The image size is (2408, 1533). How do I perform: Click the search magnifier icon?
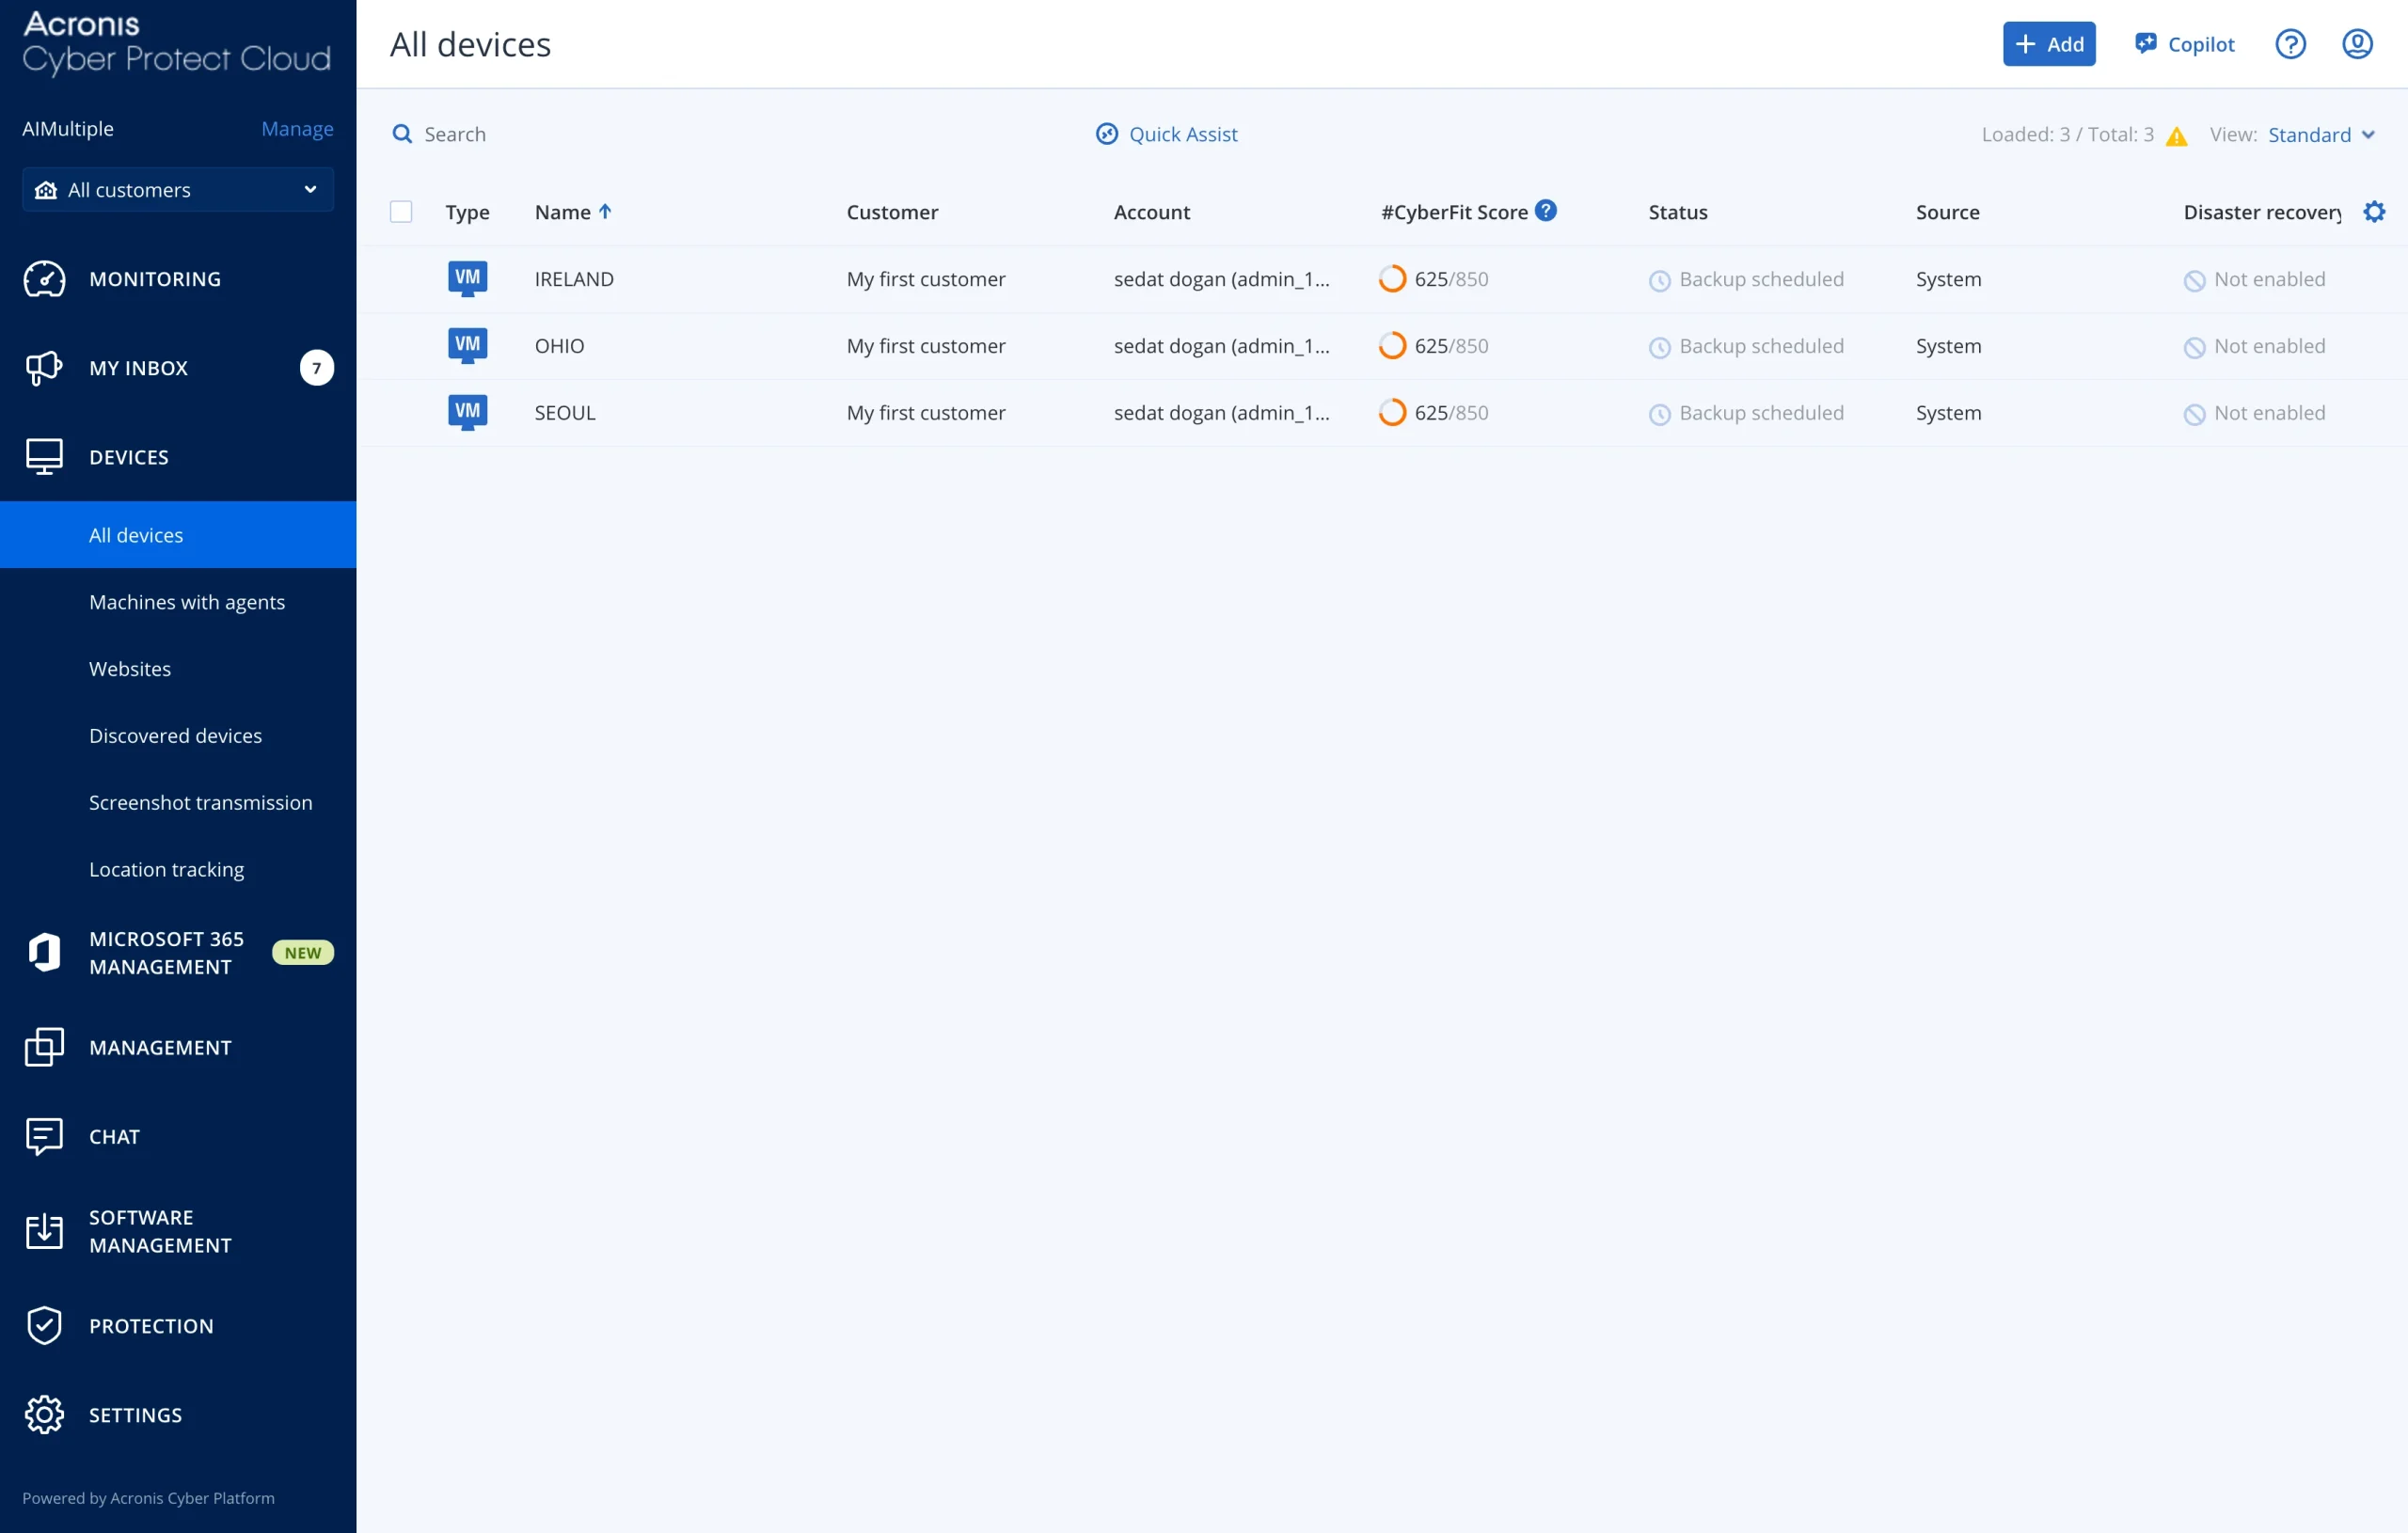(402, 134)
